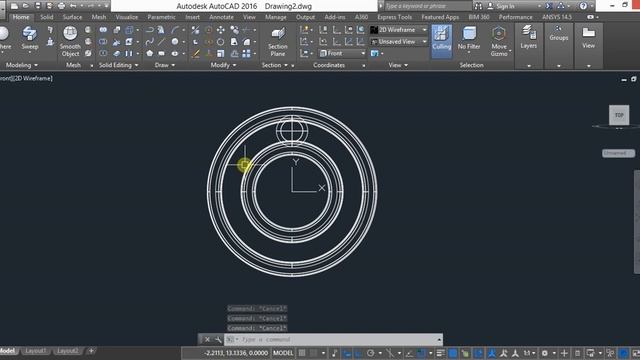
Task: Open the Section Plane tool
Action: [x=278, y=42]
